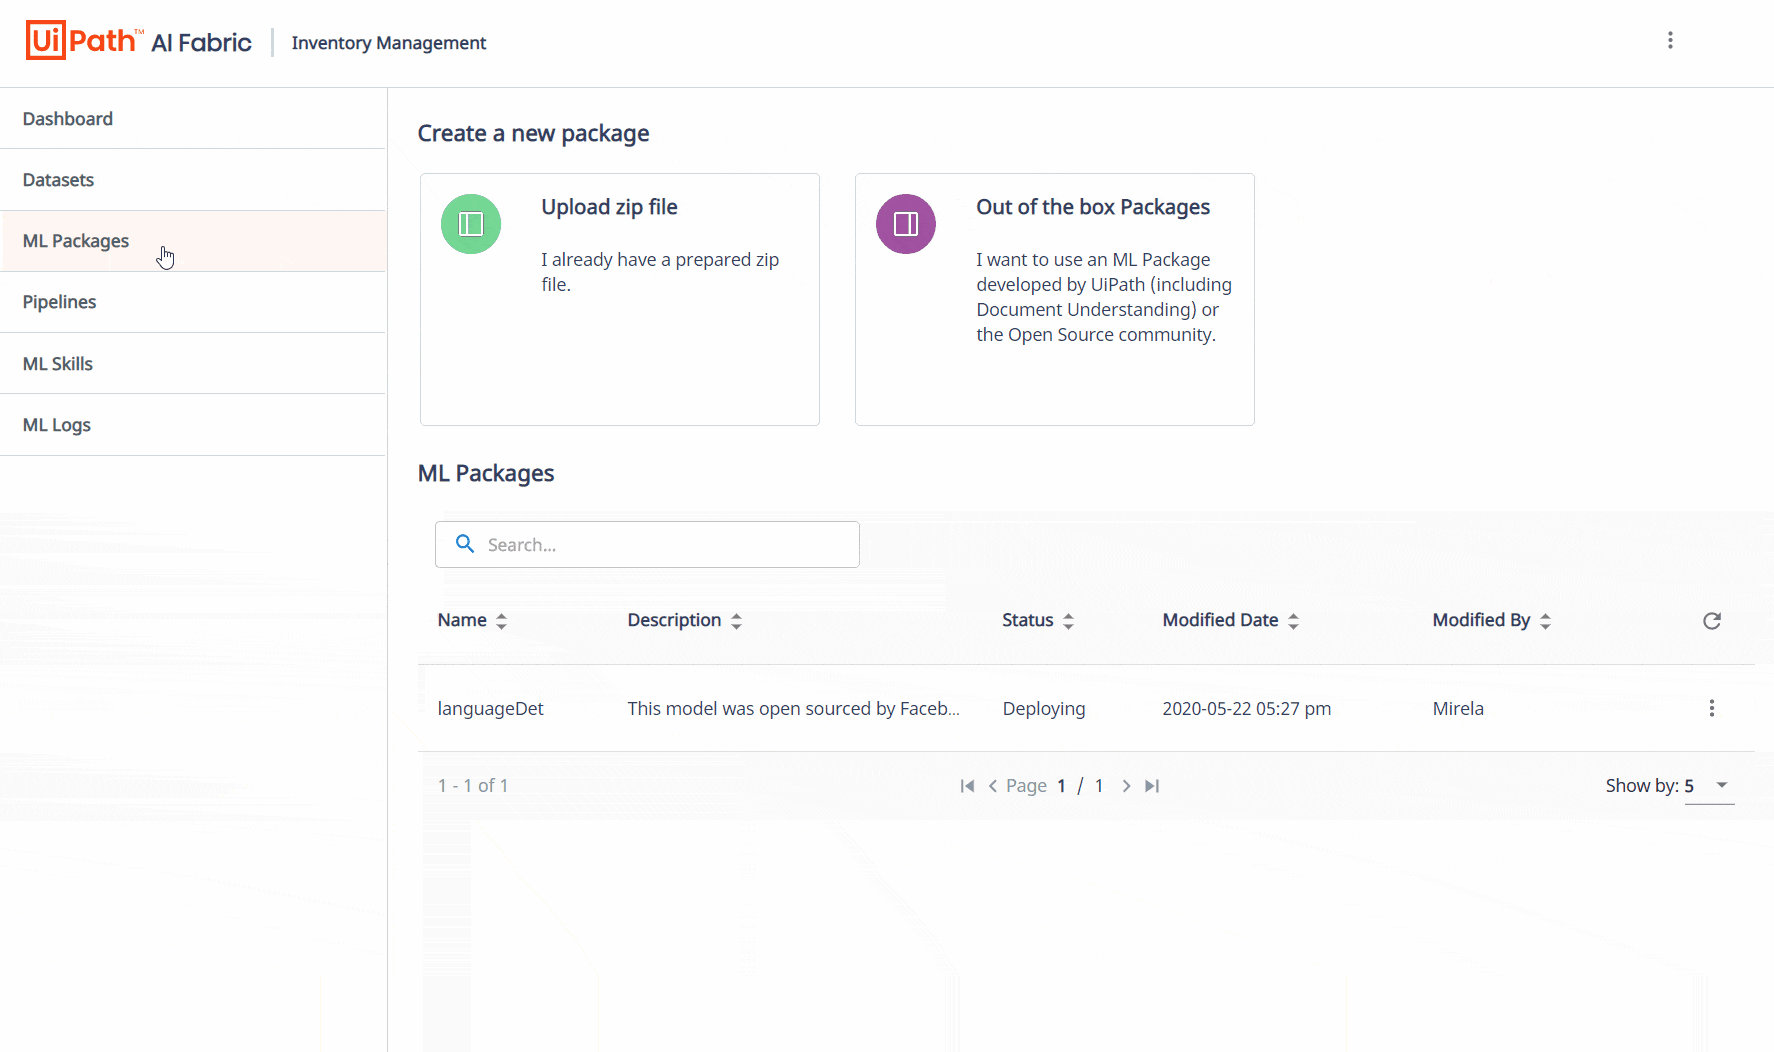
Task: Sort the table by Description
Action: (736, 621)
